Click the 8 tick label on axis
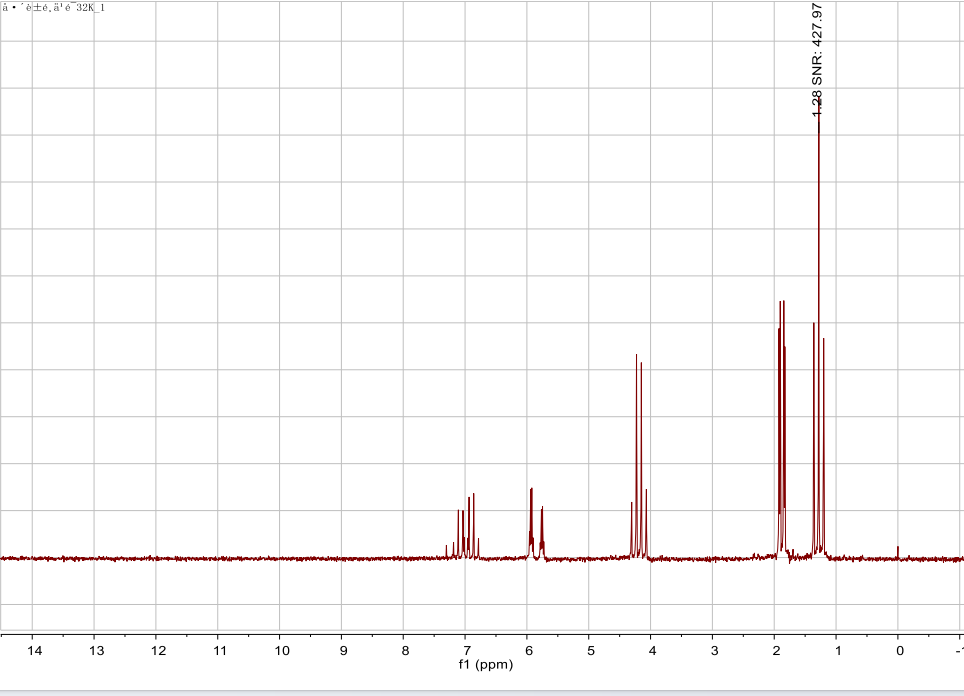The image size is (964, 696). tap(404, 651)
